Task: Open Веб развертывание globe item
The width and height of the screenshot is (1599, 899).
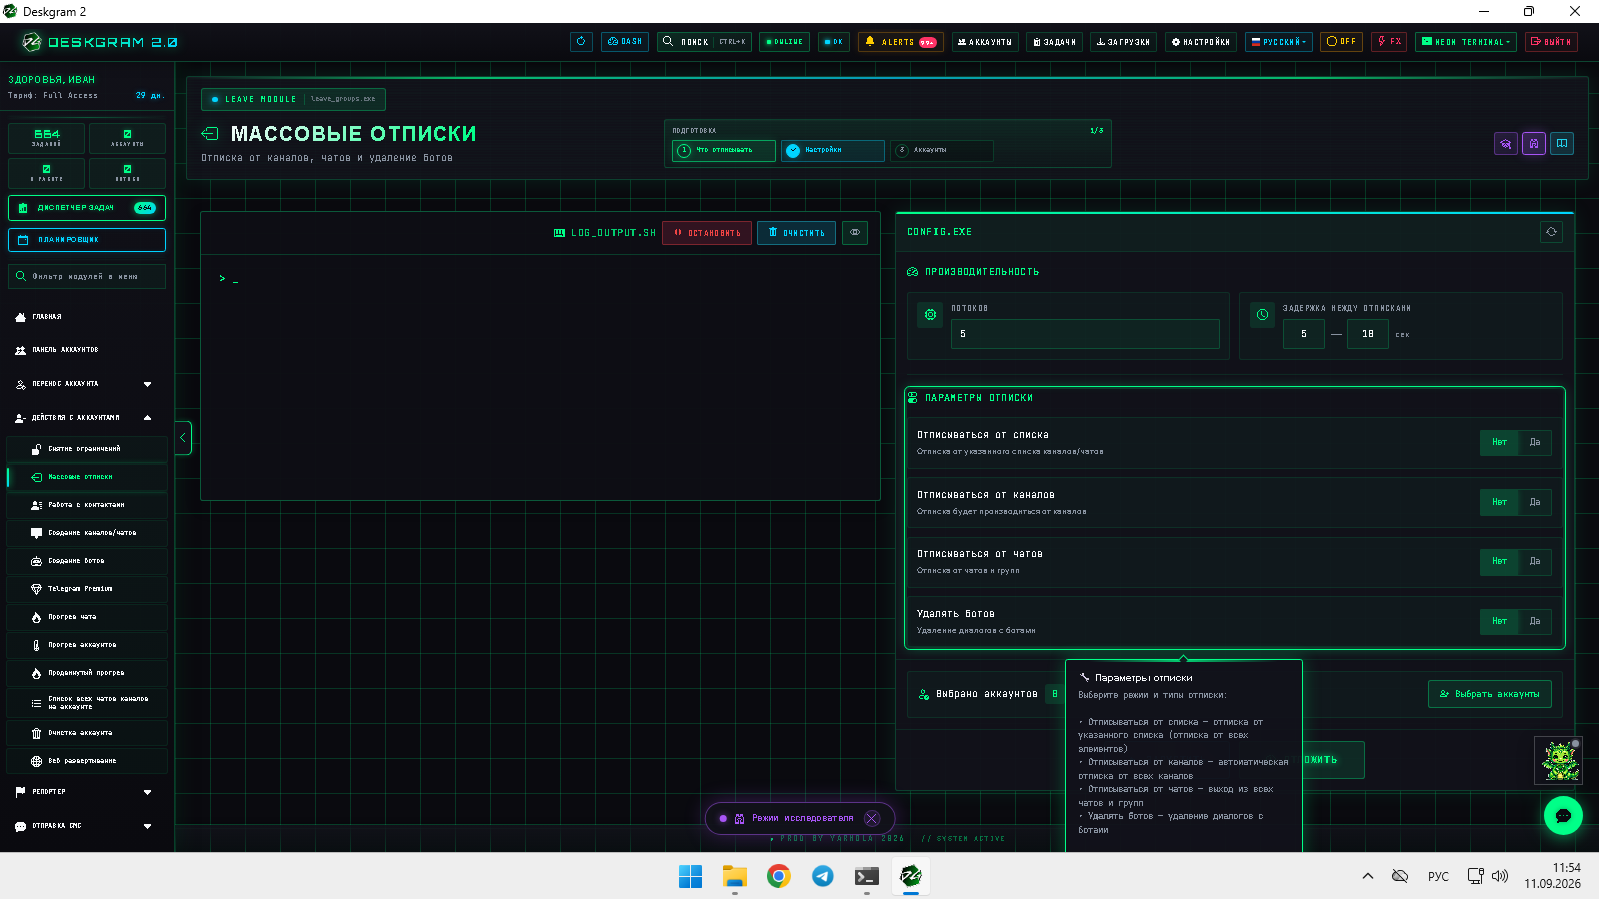Action: 87,761
